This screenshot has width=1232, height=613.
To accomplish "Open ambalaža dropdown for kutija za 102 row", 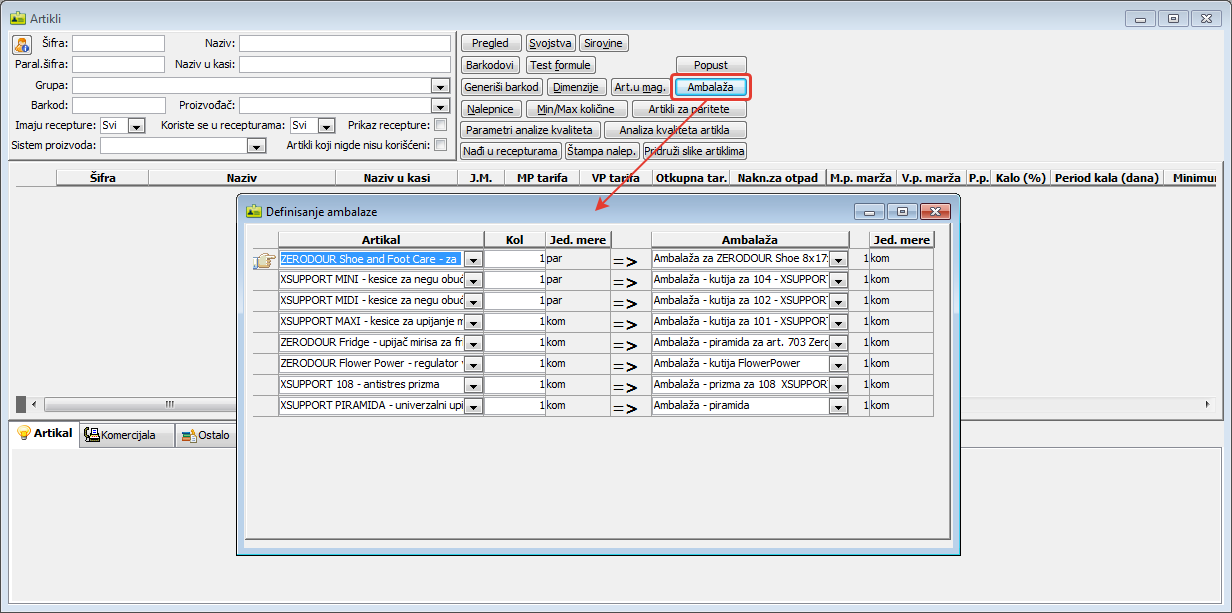I will [x=838, y=301].
